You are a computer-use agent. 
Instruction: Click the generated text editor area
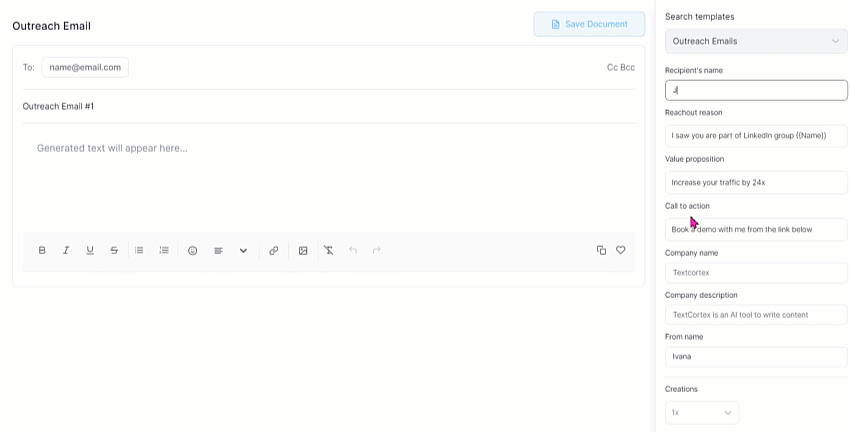329,178
